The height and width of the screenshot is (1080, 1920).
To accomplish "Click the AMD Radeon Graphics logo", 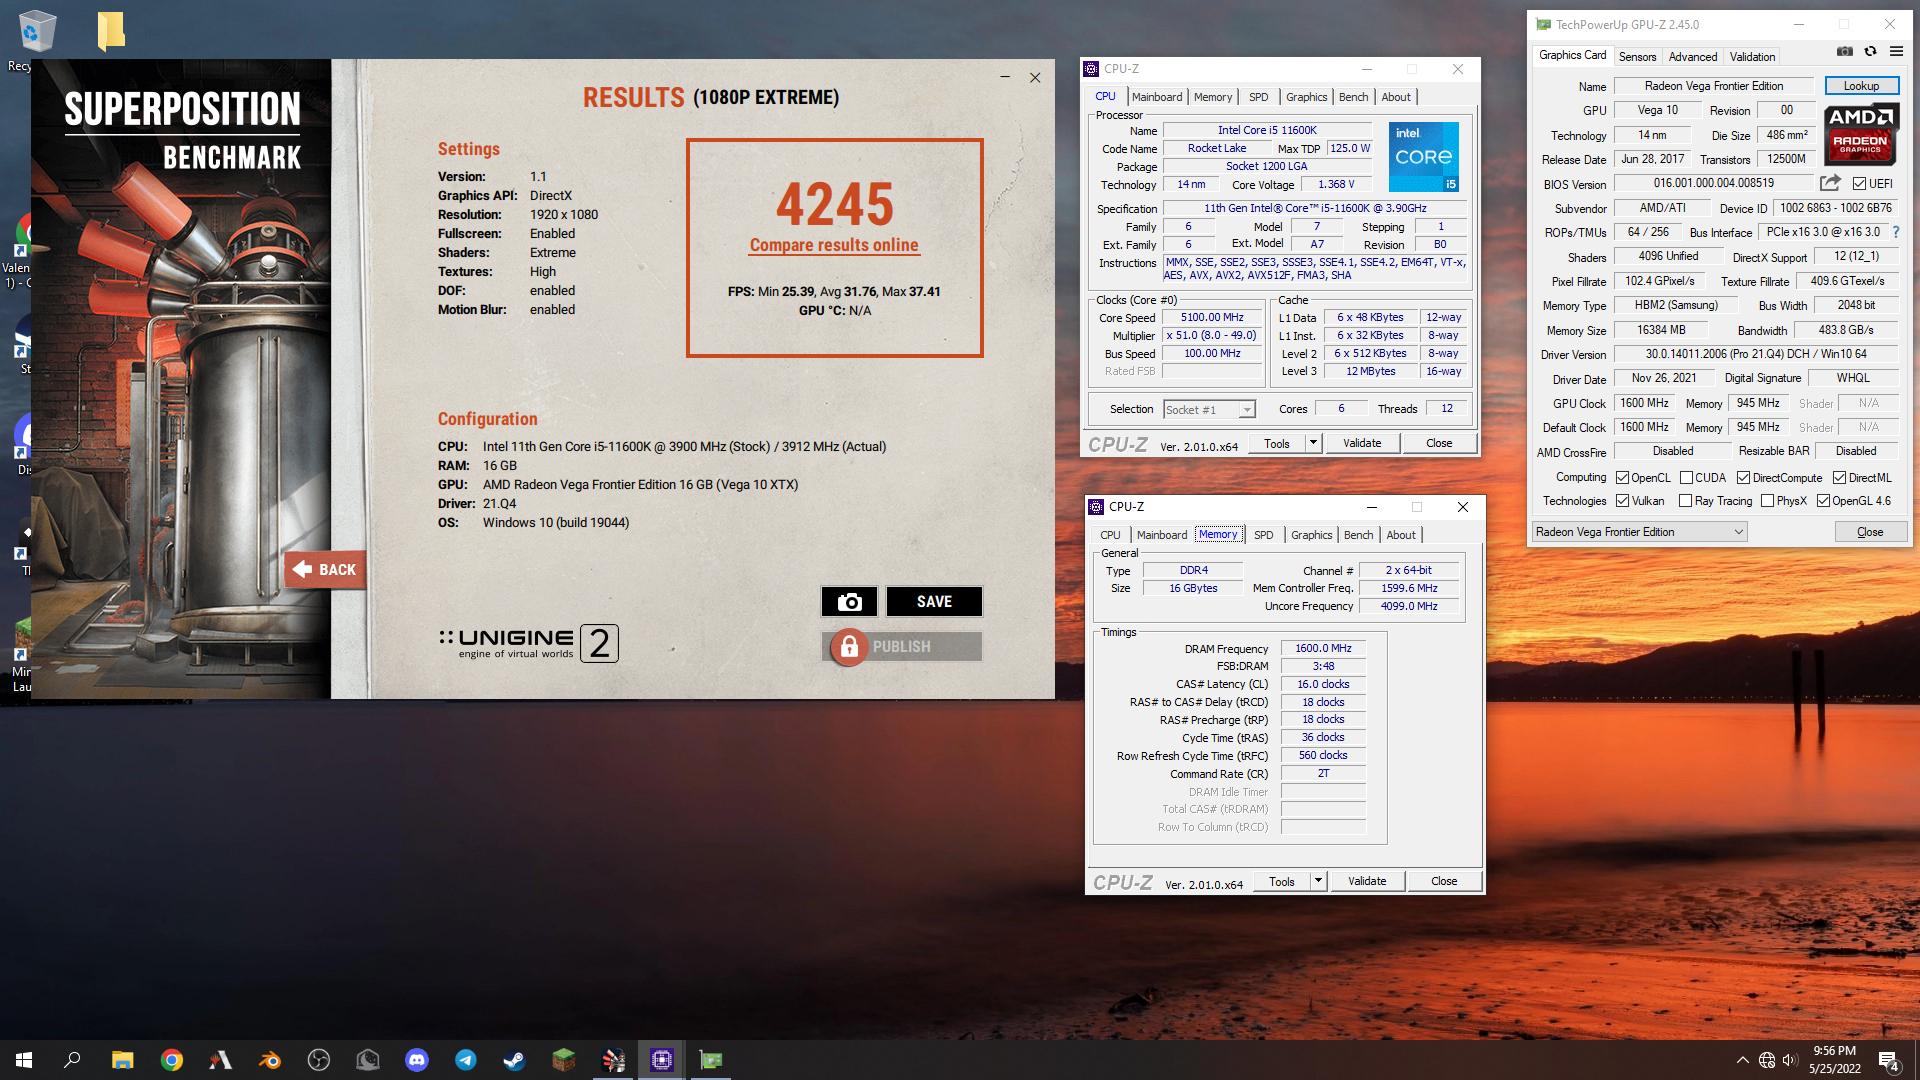I will coord(1860,134).
